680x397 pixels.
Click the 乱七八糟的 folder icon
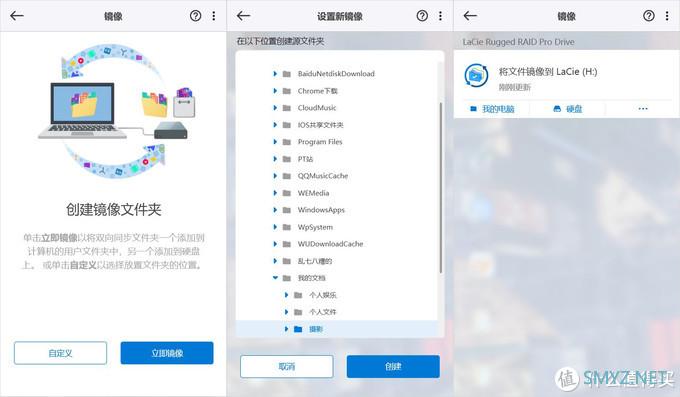[287, 261]
